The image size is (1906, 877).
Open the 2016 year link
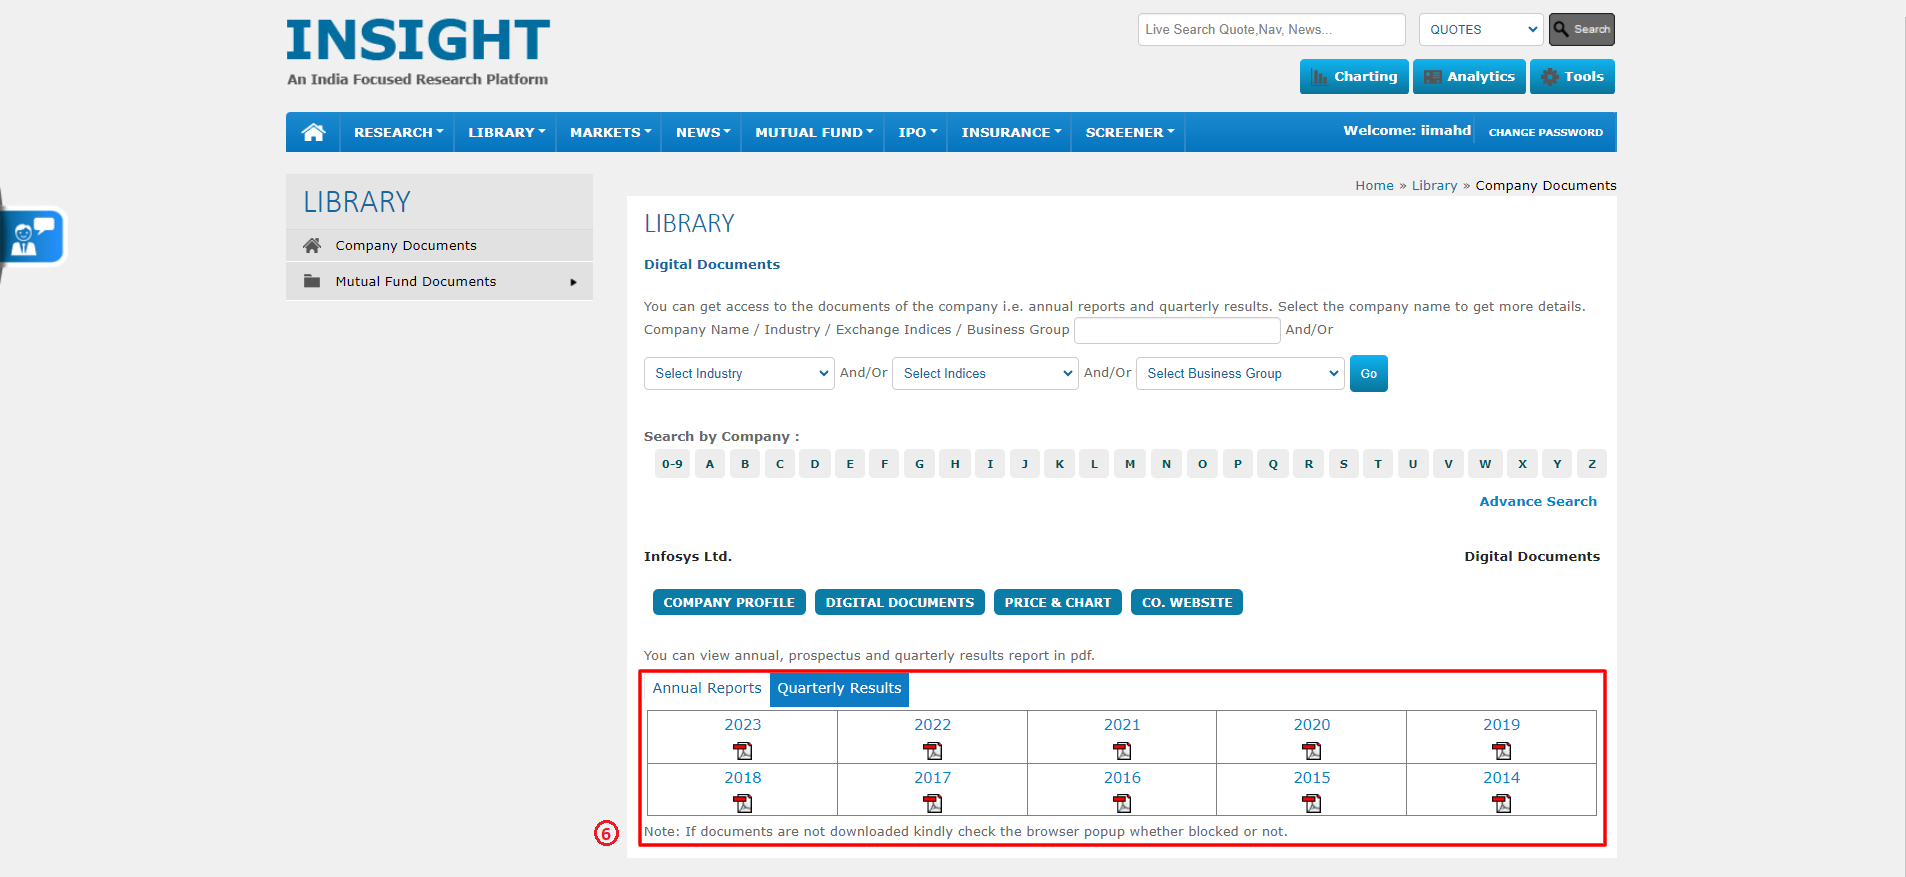pyautogui.click(x=1122, y=777)
